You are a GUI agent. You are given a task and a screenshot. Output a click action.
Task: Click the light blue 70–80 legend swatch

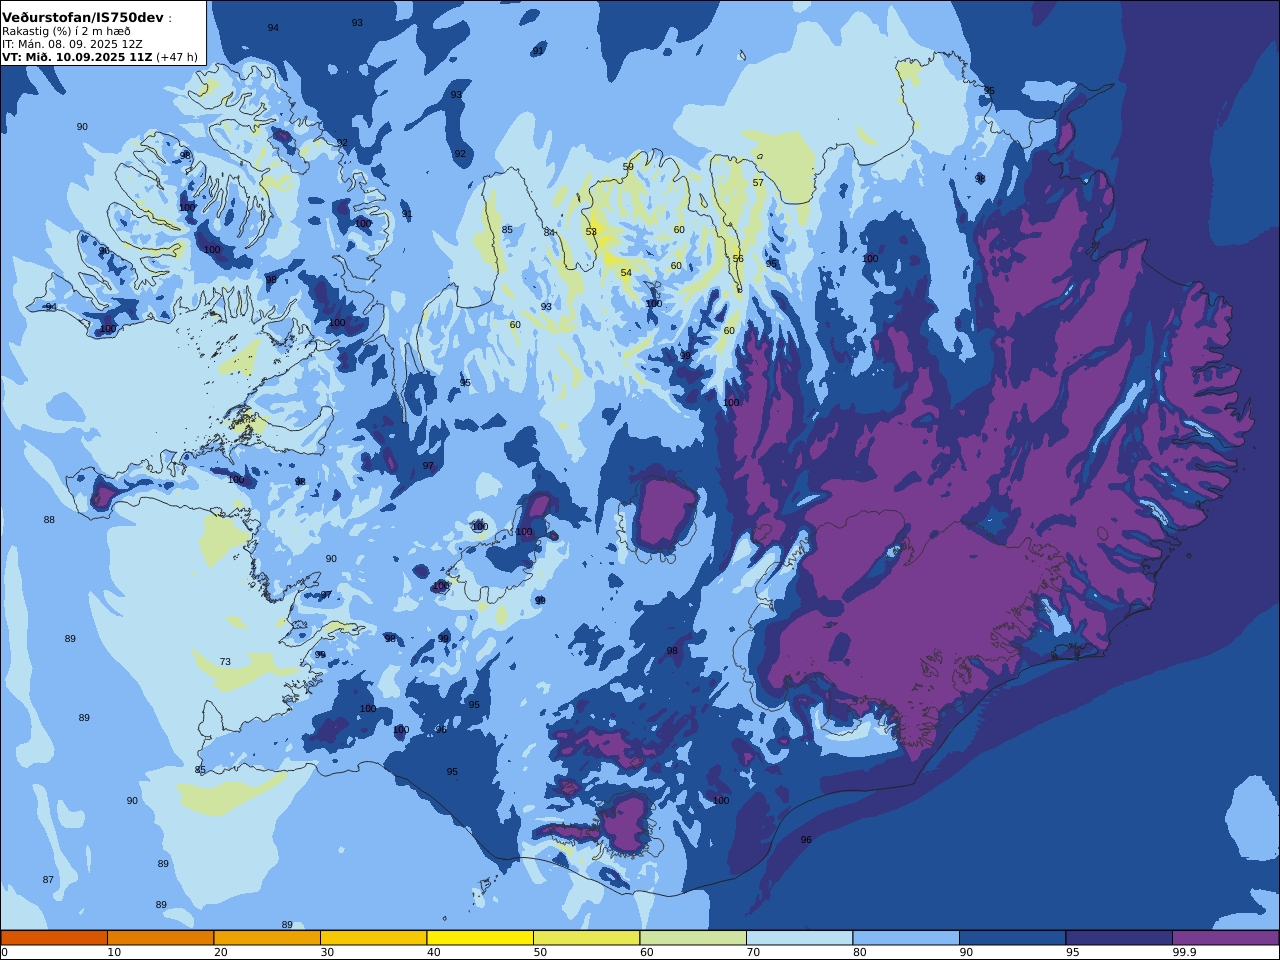click(x=799, y=938)
